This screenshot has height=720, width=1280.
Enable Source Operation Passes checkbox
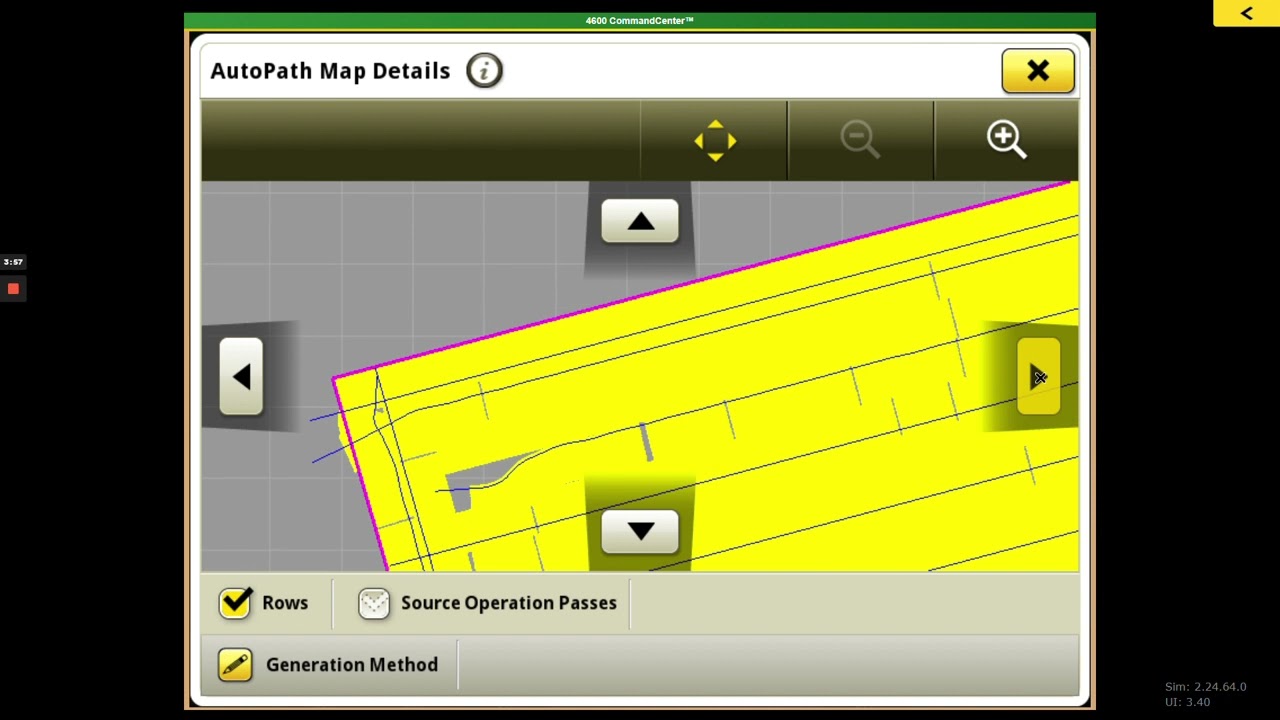(x=374, y=603)
